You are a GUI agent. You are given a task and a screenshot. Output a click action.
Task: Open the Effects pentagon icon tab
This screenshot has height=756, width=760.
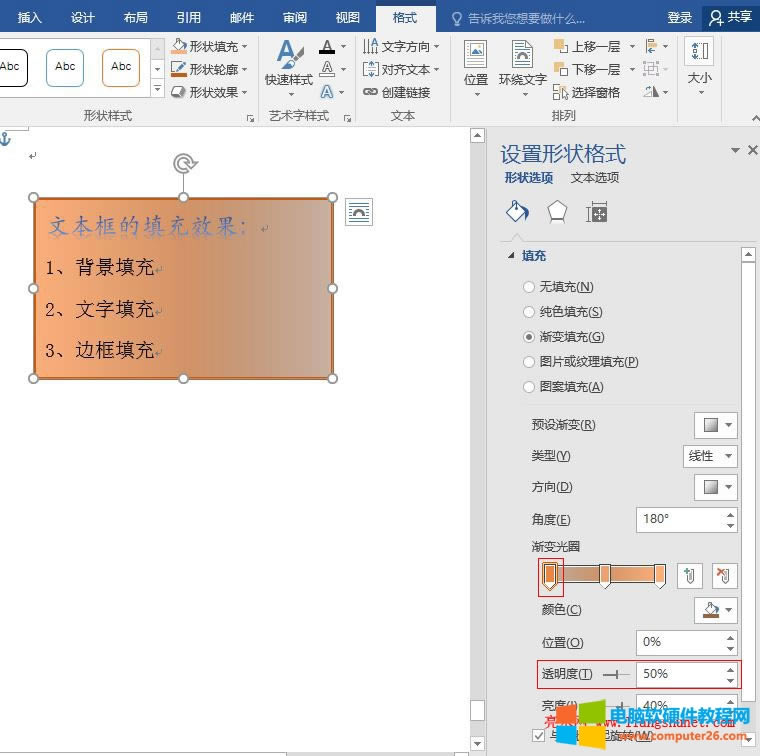[556, 212]
